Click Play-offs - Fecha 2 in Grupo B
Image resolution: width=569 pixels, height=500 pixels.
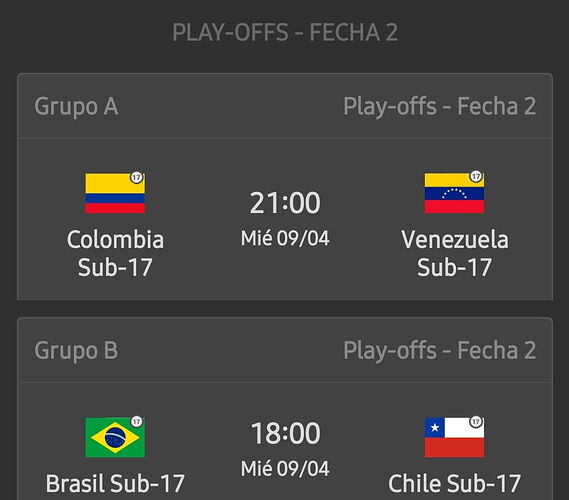coord(439,351)
